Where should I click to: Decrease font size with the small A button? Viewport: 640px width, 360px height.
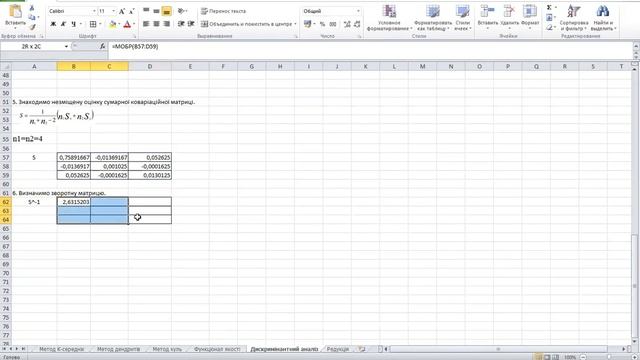coord(131,11)
